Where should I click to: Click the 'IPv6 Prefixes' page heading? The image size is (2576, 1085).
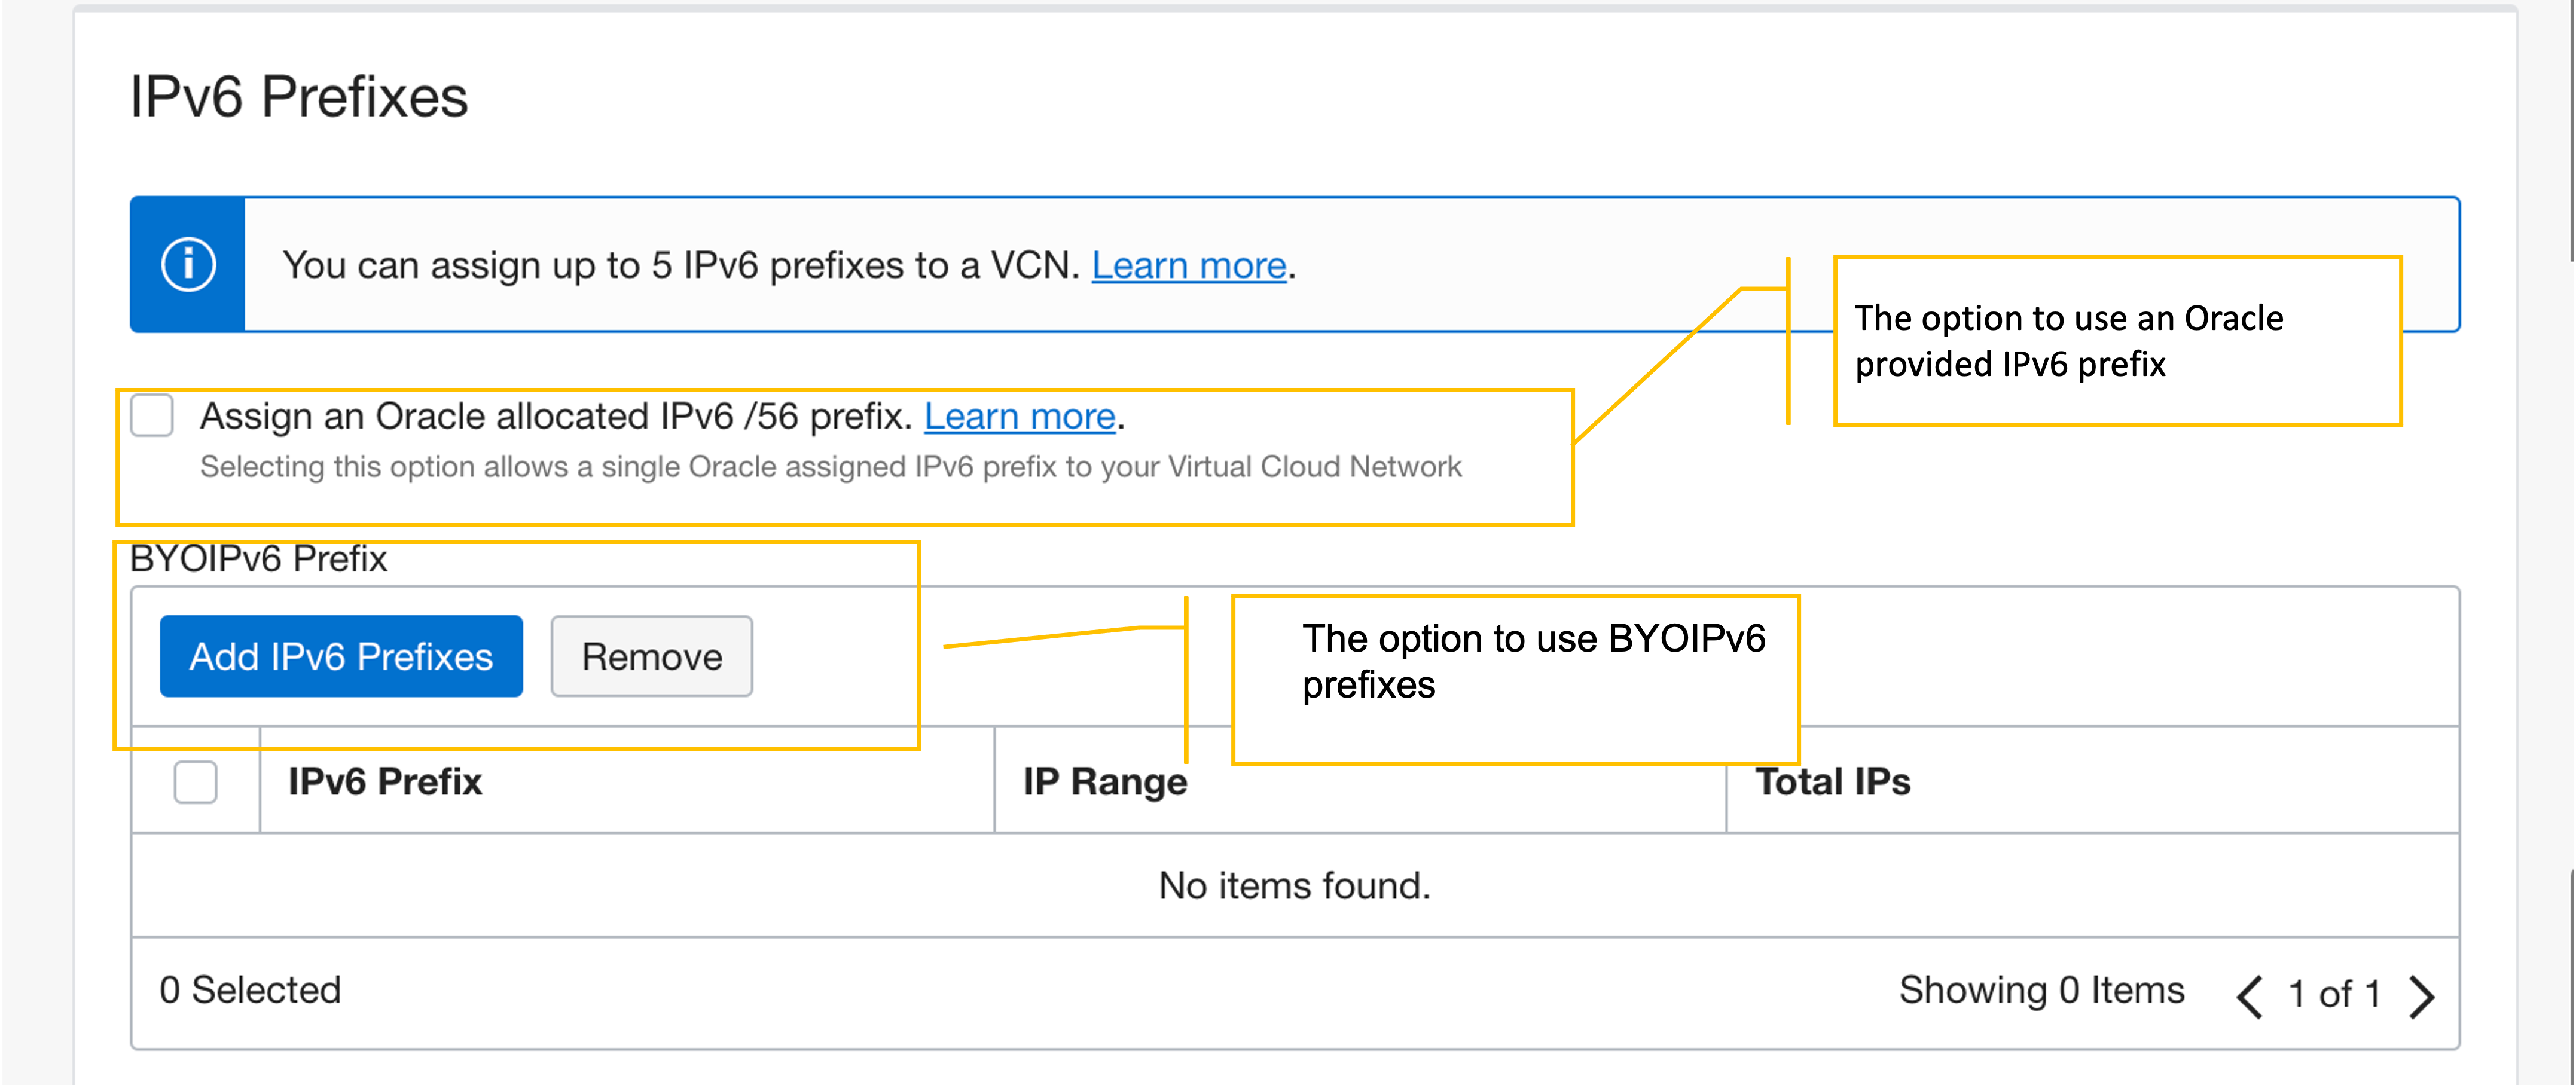click(300, 97)
